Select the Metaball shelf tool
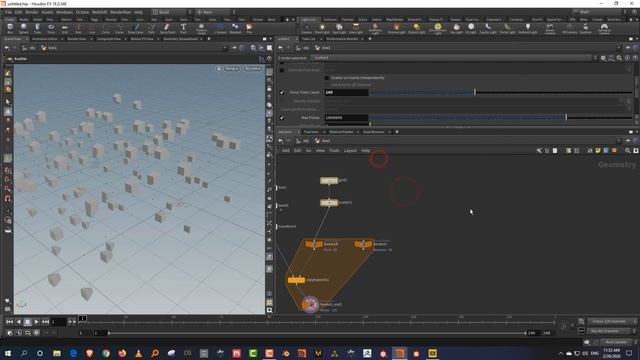The image size is (640, 360). (x=235, y=28)
